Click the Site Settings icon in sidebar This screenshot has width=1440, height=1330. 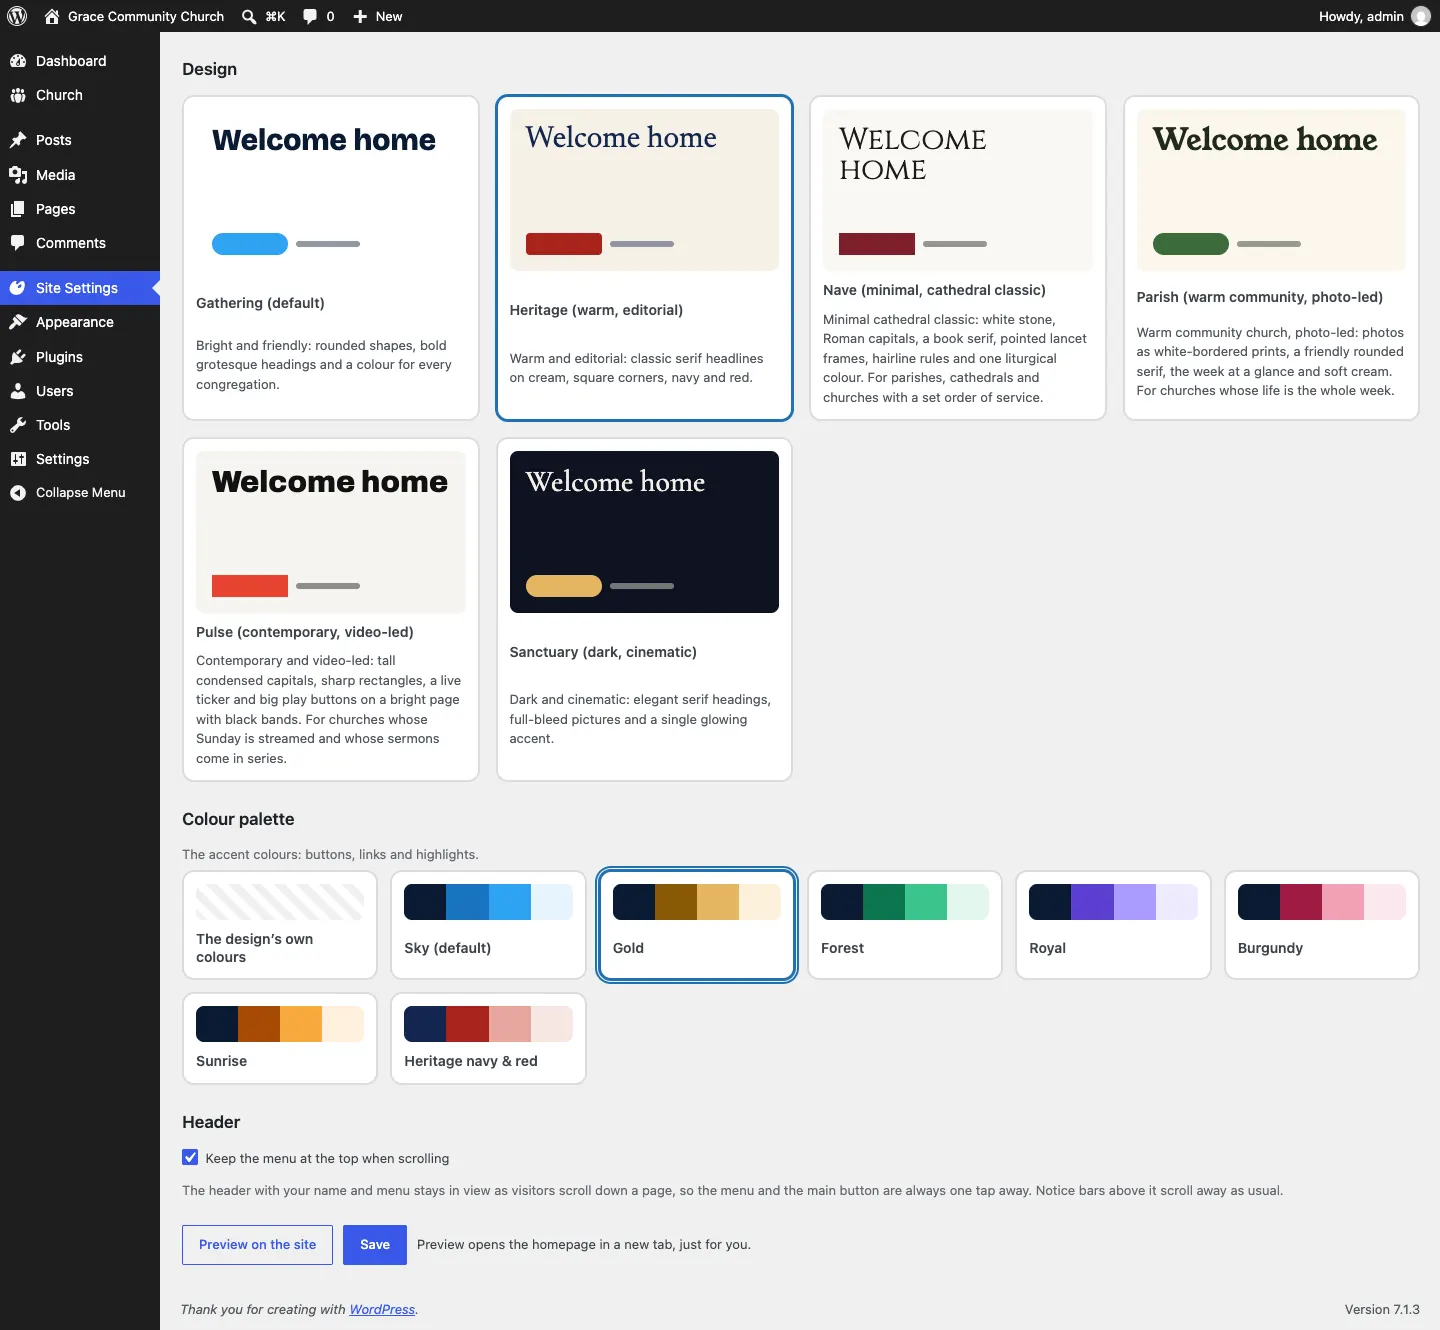18,288
